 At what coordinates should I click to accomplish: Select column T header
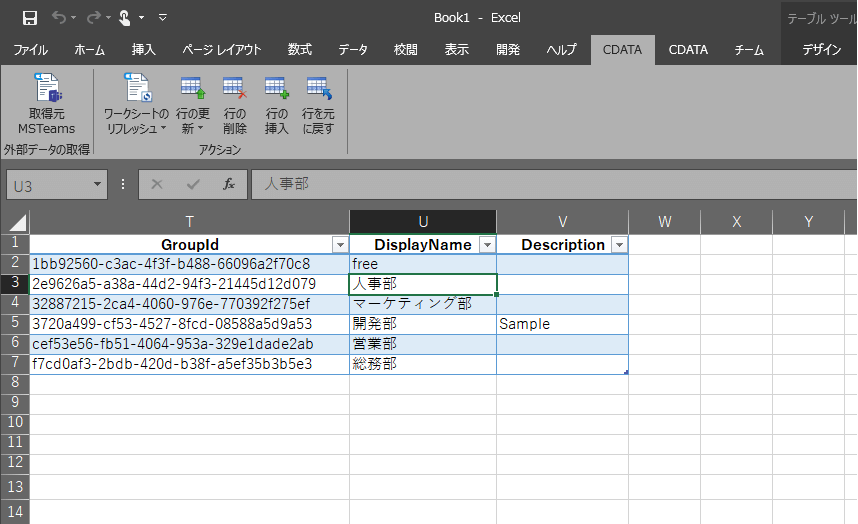[189, 222]
